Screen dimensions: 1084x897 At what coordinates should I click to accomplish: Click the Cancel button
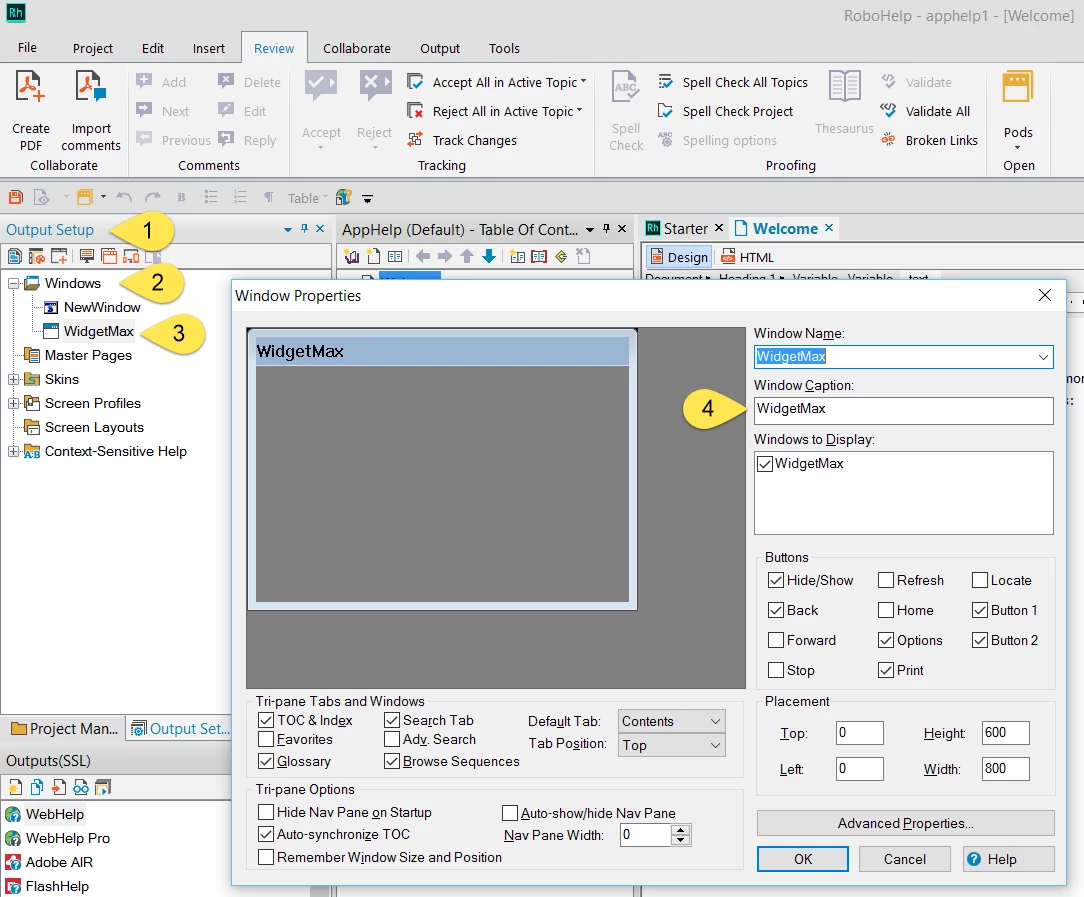tap(904, 859)
